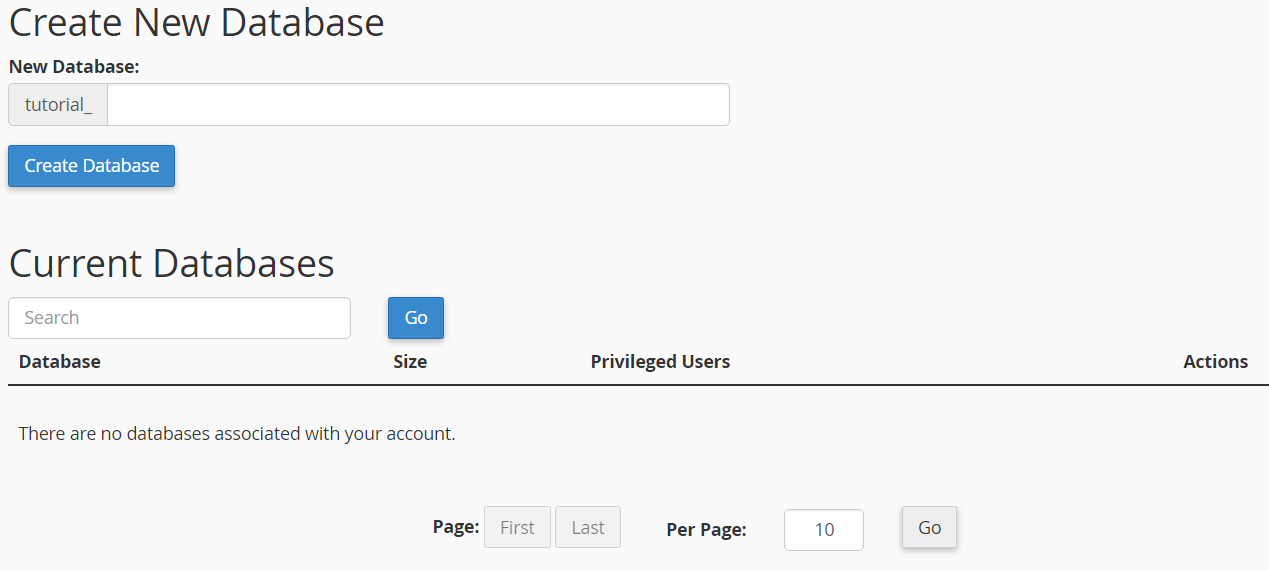Click the Per Page number field

pos(824,530)
